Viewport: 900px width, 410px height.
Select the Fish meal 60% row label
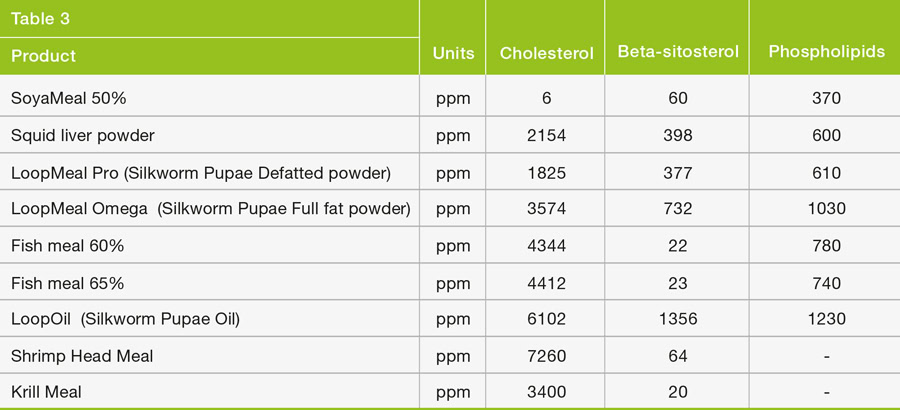pos(66,246)
